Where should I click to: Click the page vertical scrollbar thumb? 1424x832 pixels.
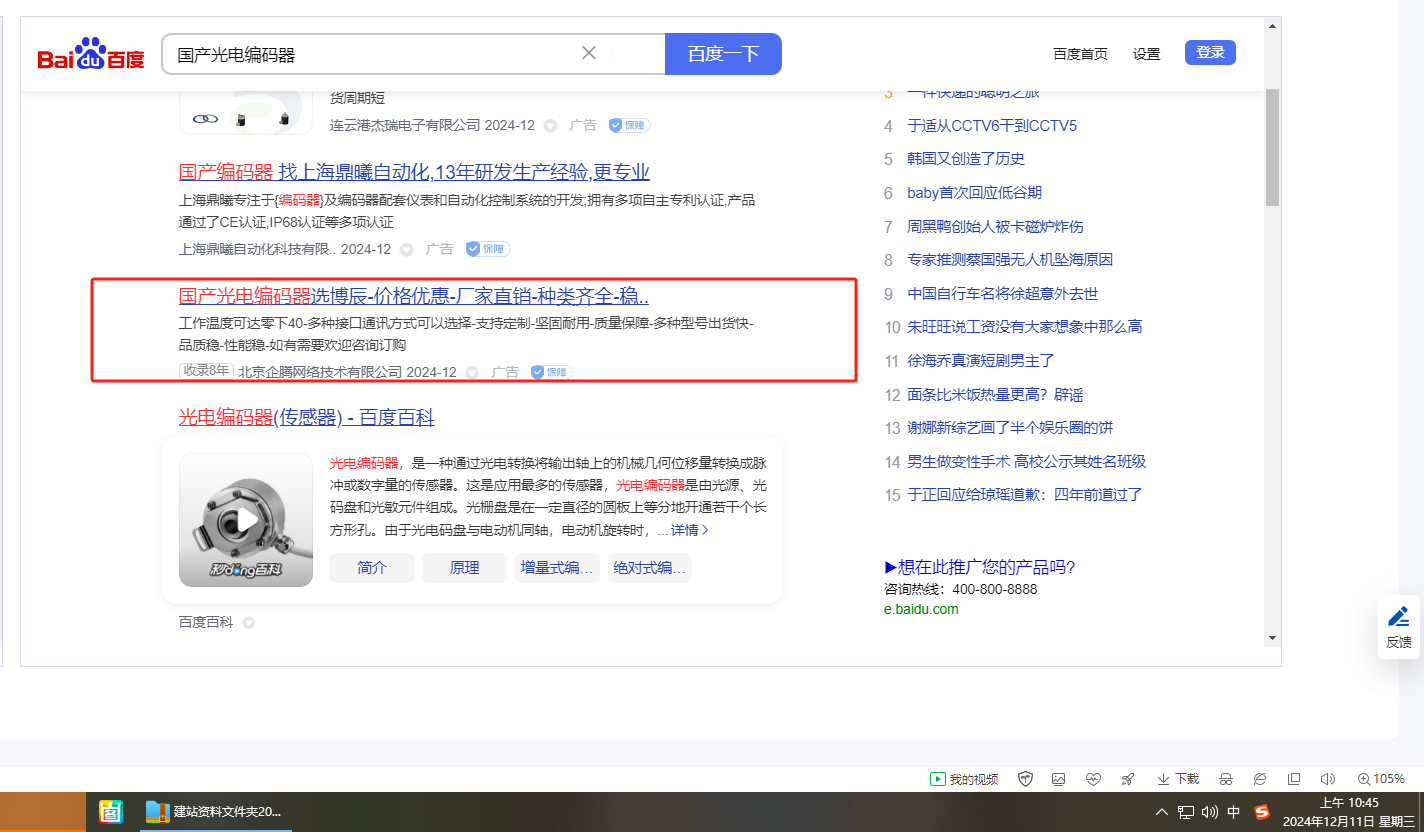[x=1272, y=146]
